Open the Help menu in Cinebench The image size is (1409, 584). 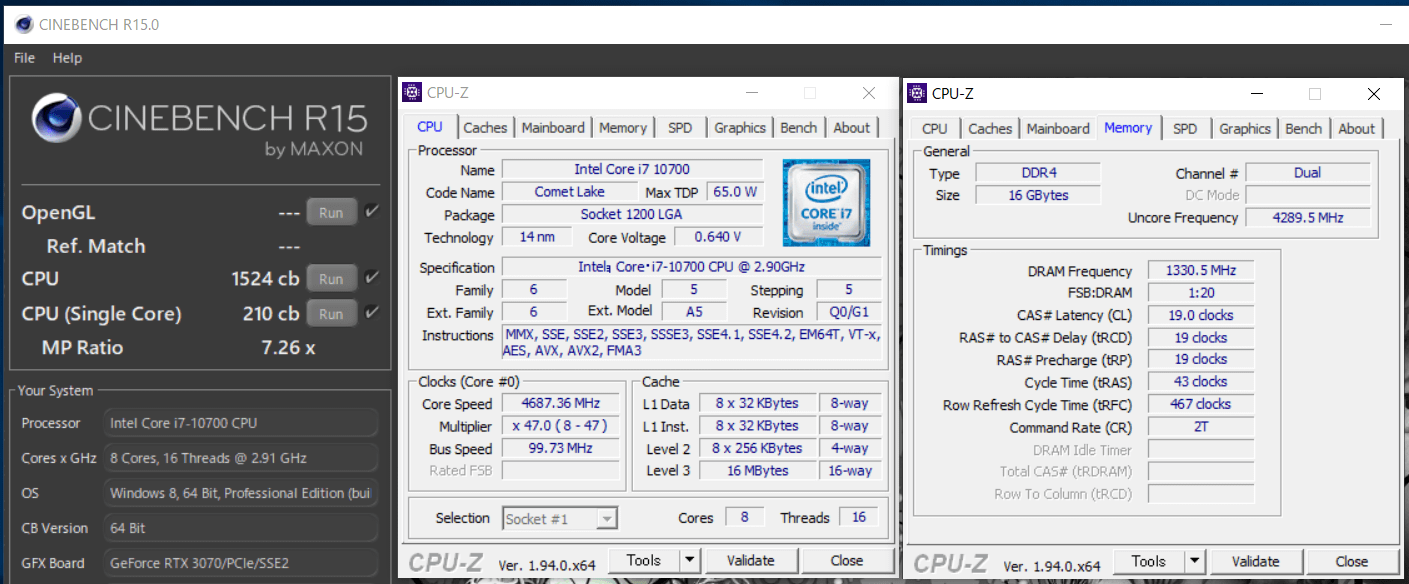tap(67, 58)
